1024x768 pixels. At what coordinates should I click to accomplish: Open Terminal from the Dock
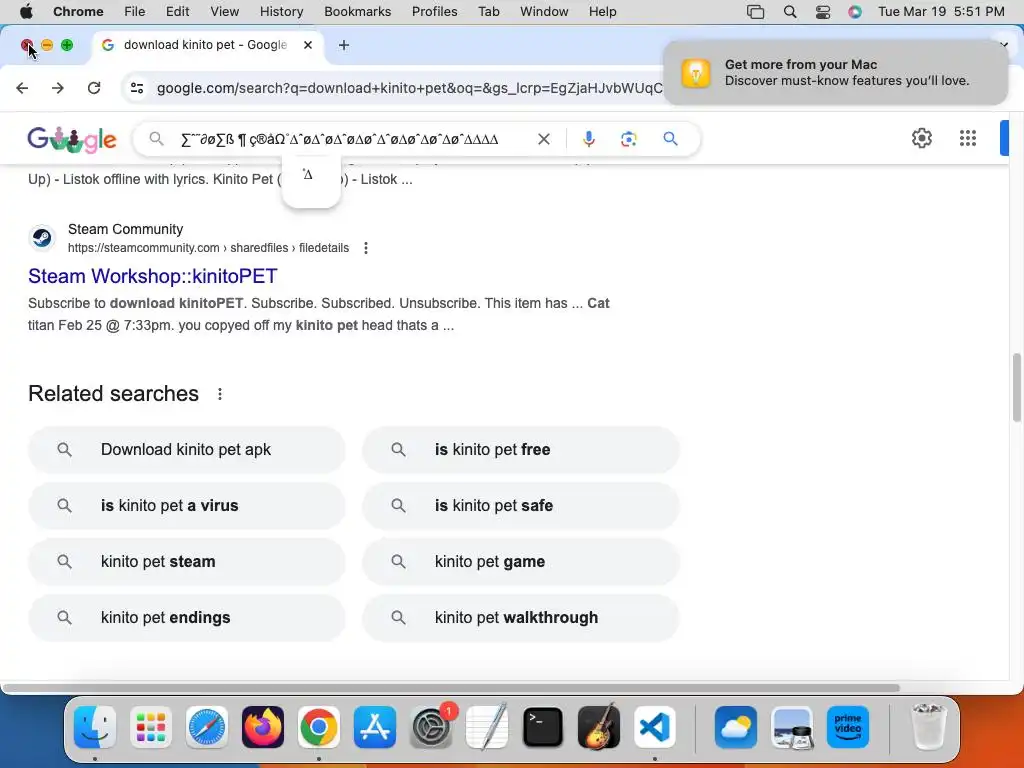543,727
